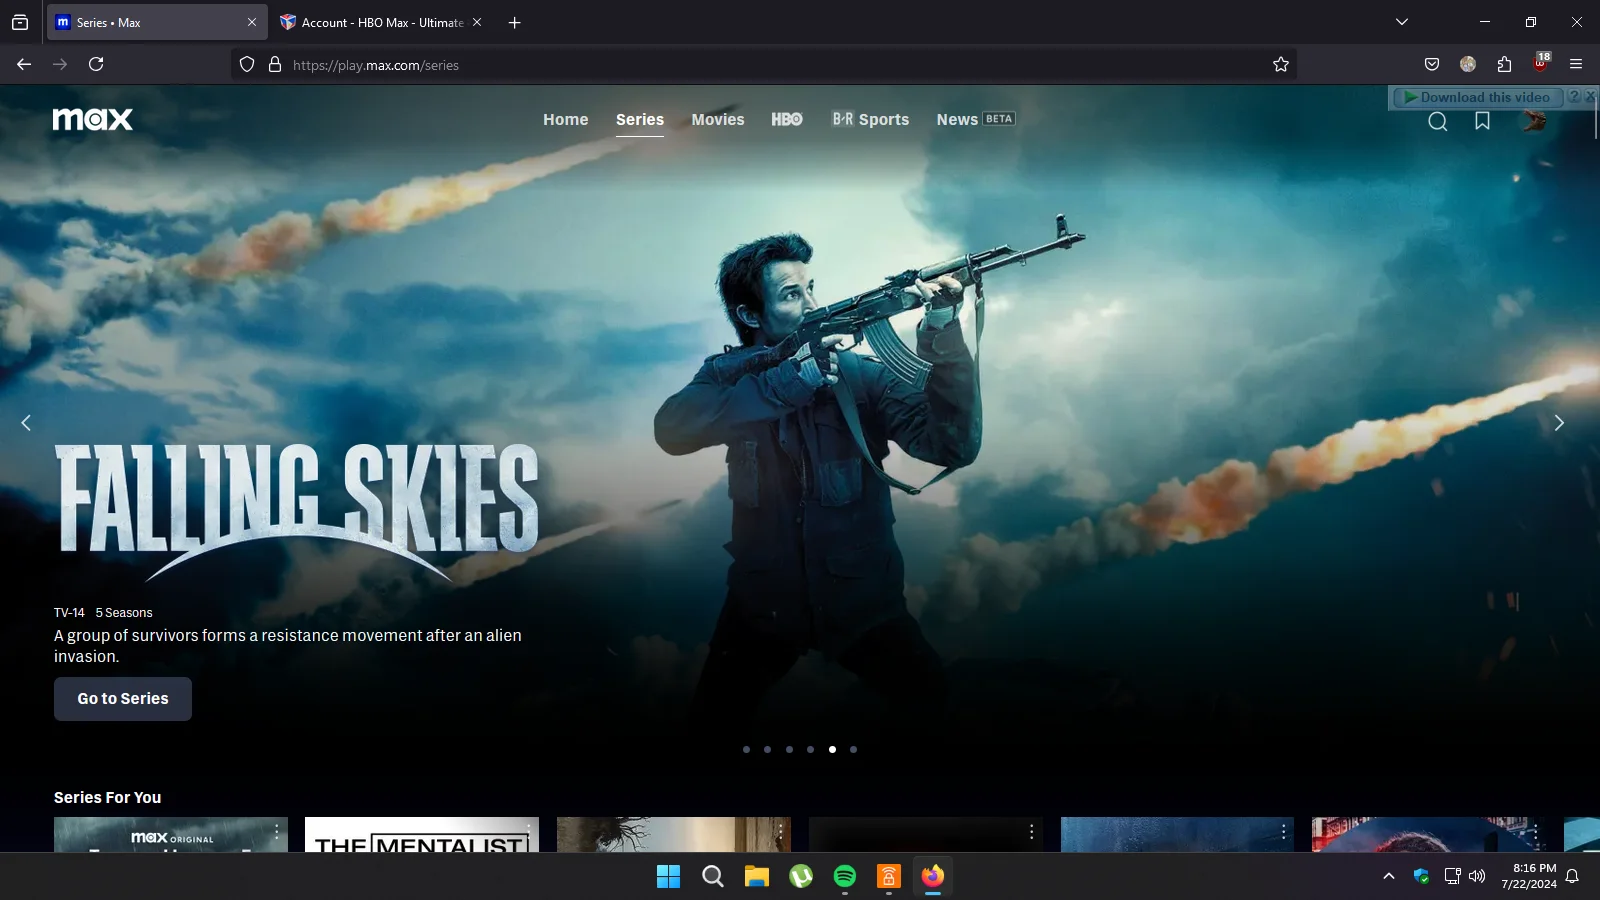Viewport: 1600px width, 900px height.
Task: Open the News BETA section
Action: (x=976, y=119)
